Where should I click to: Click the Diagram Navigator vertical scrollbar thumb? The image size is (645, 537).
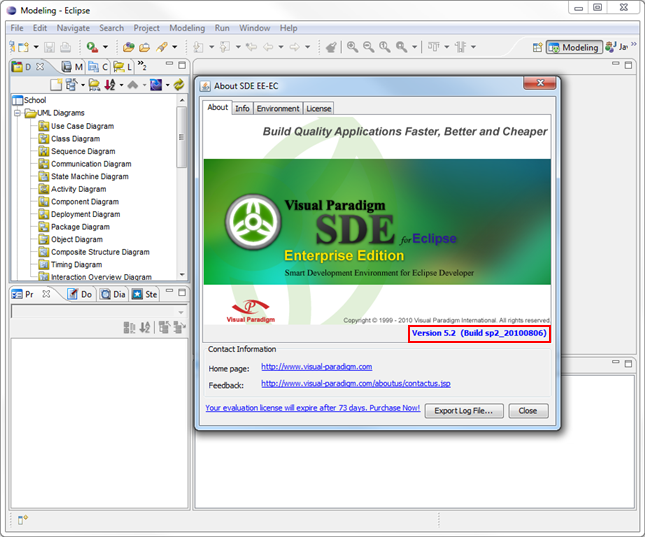[x=181, y=137]
